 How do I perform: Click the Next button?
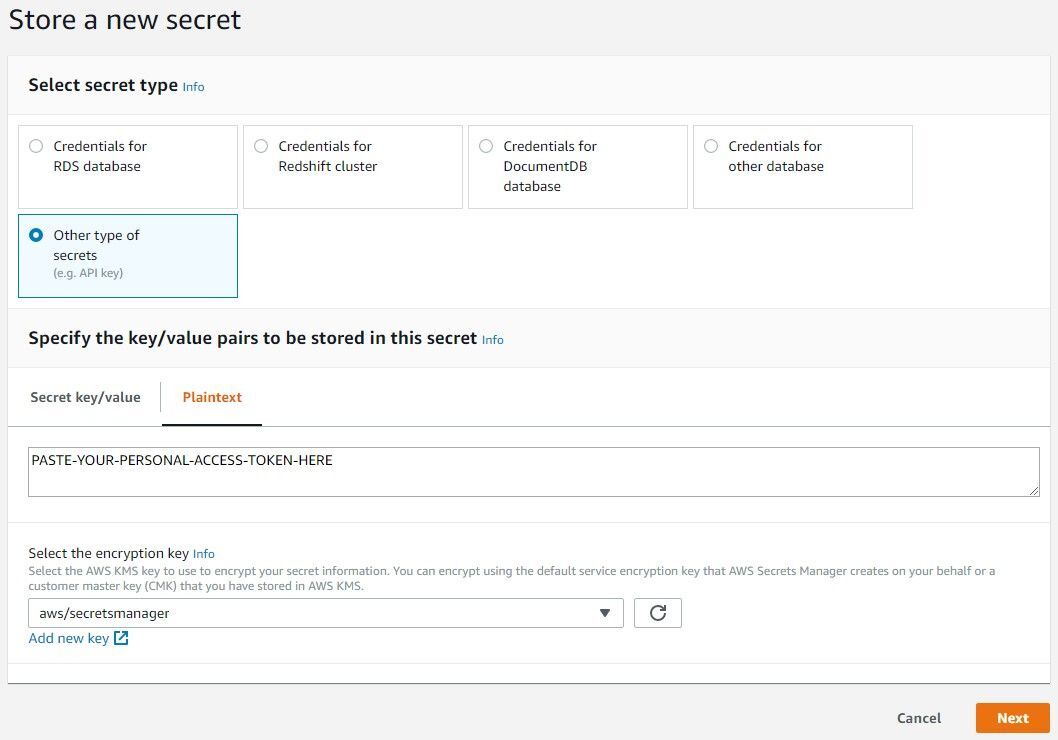tap(1012, 717)
